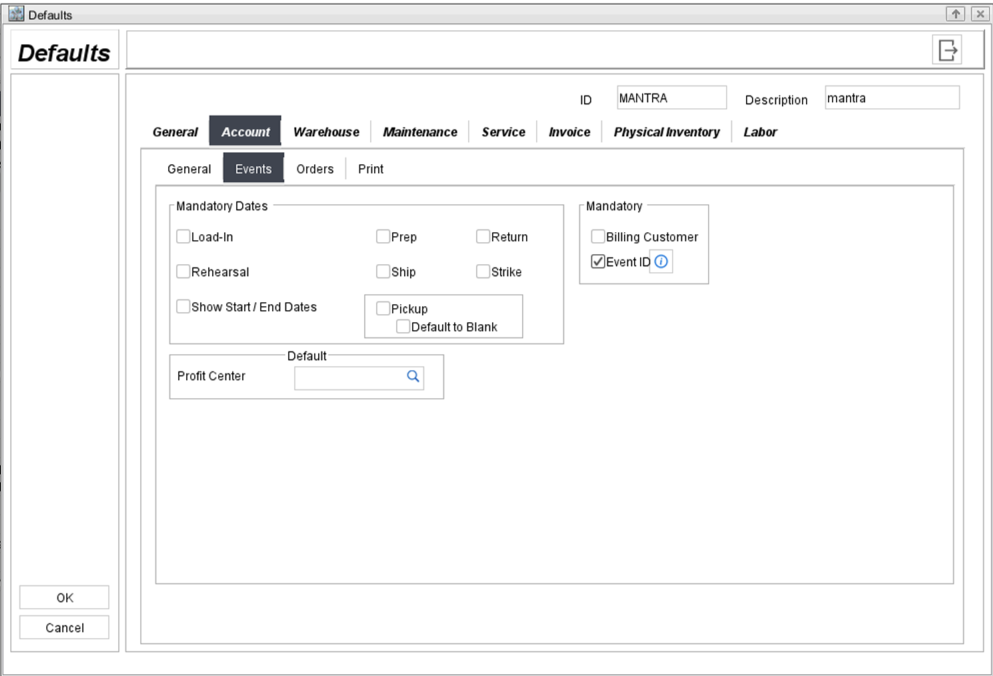Tick the Default to Blank checkbox
The image size is (993, 676).
coord(403,326)
